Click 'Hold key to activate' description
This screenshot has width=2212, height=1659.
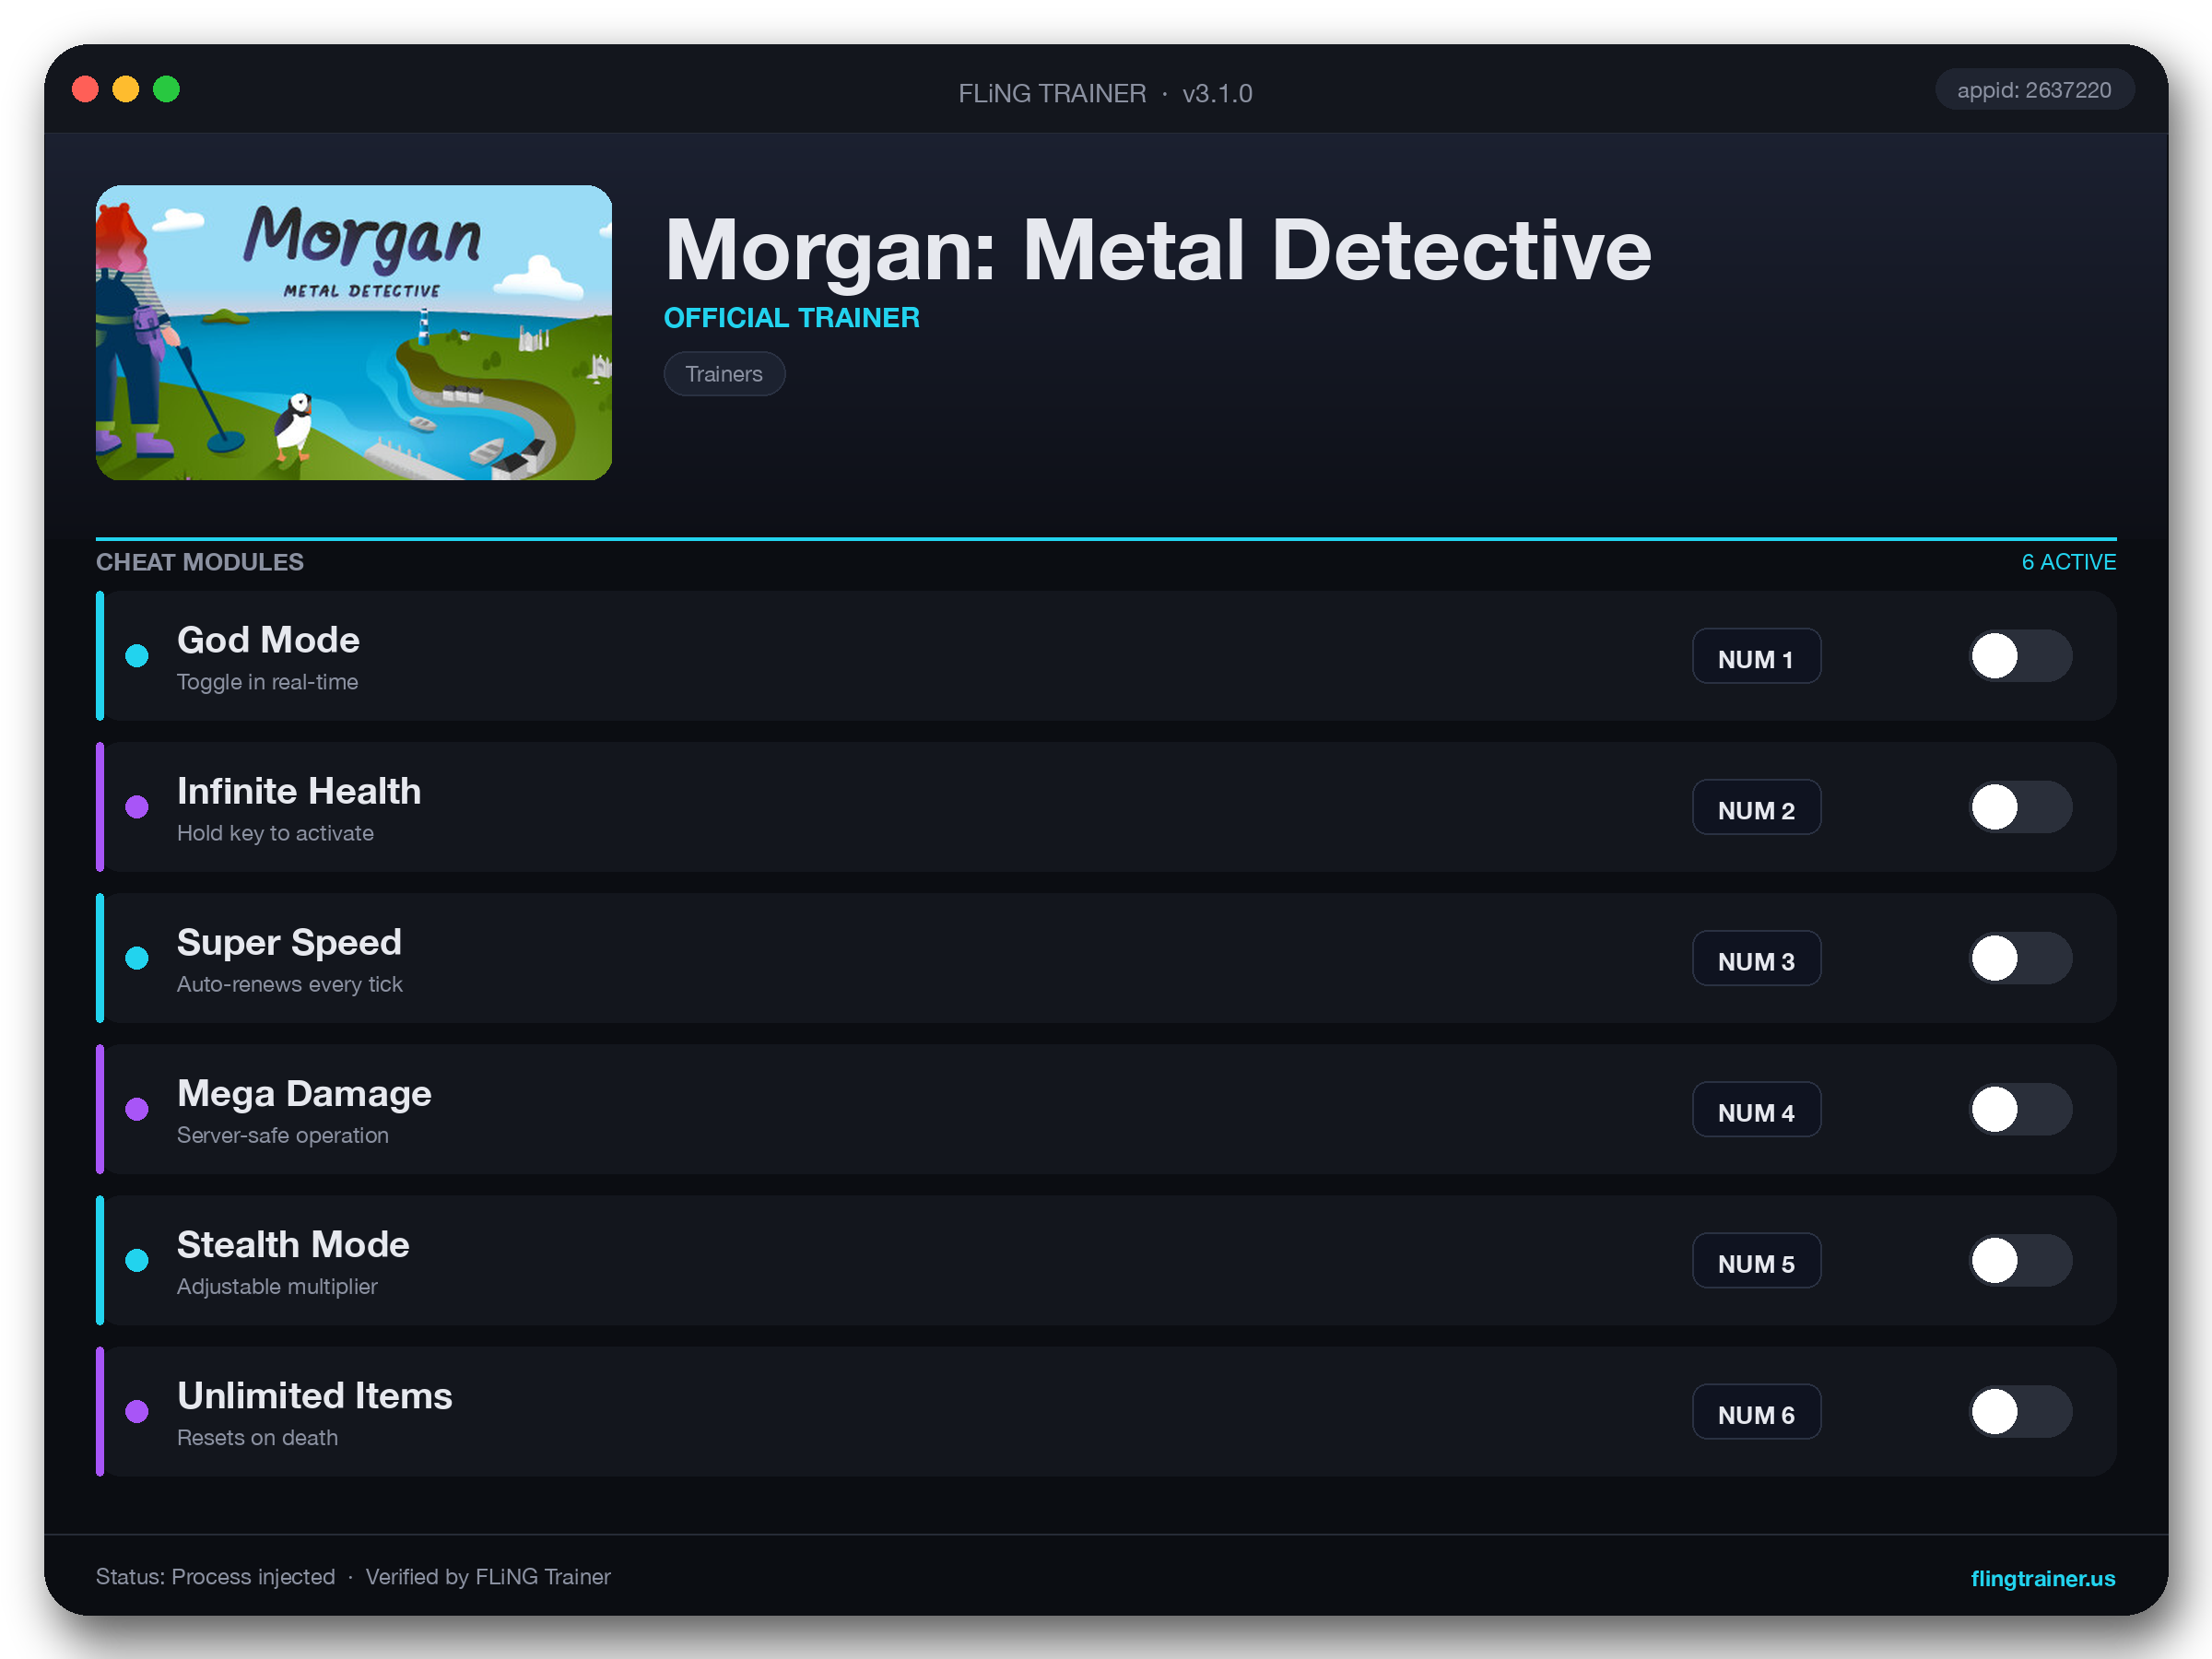tap(276, 833)
